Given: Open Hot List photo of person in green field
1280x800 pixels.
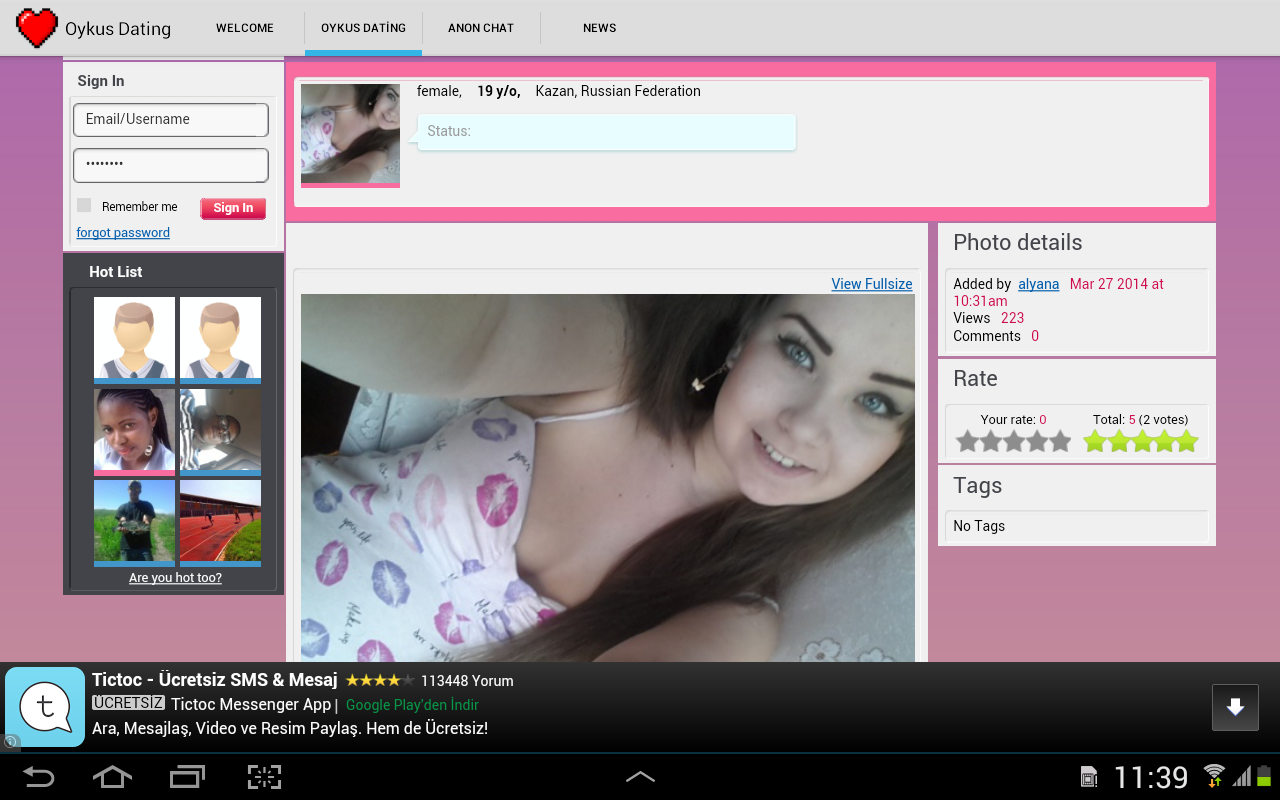Looking at the screenshot, I should coord(134,523).
